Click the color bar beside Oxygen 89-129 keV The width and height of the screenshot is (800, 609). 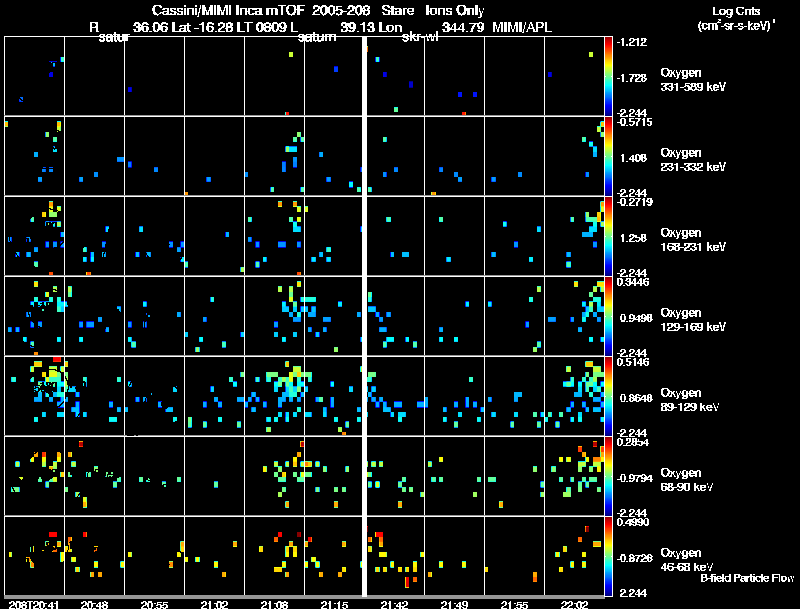pos(608,396)
